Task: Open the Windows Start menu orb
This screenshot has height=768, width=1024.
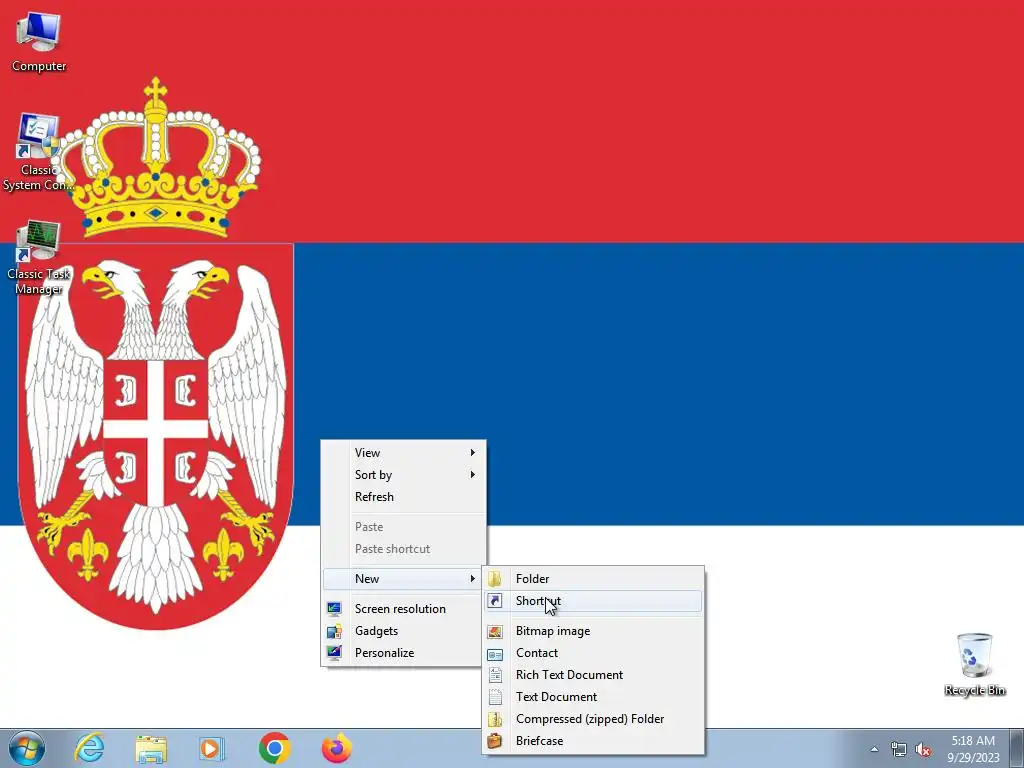Action: pyautogui.click(x=27, y=748)
